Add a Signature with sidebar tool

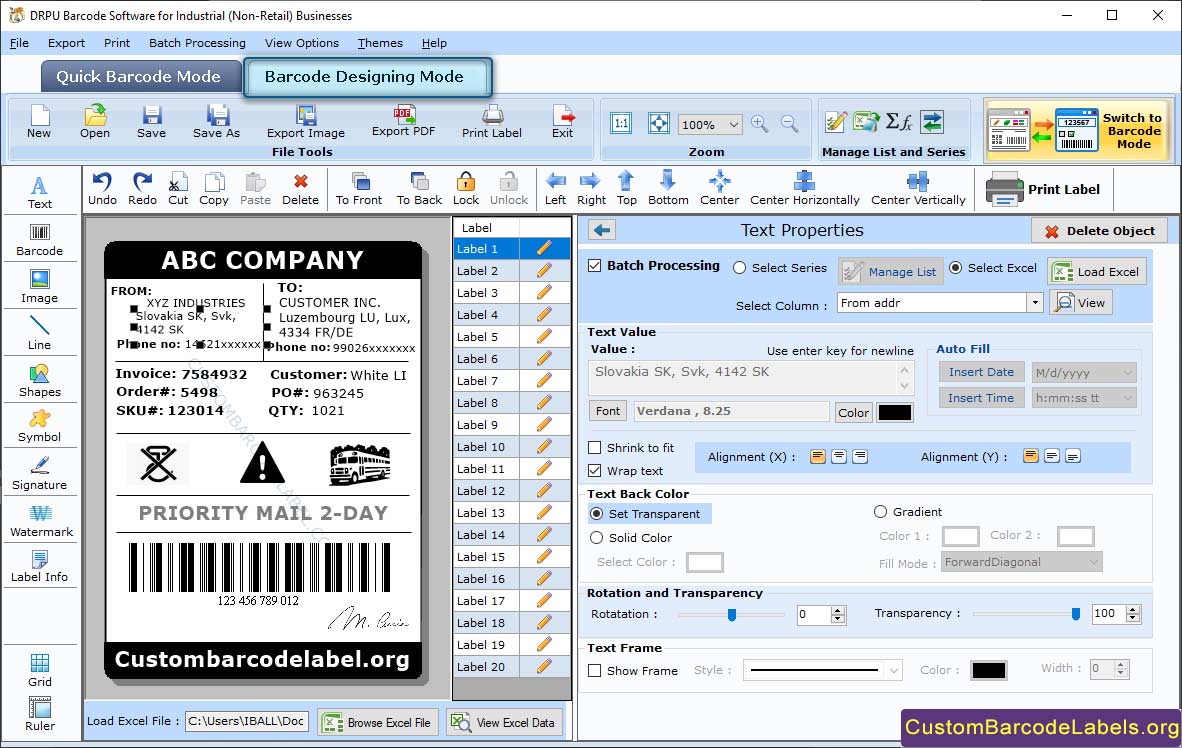point(39,474)
